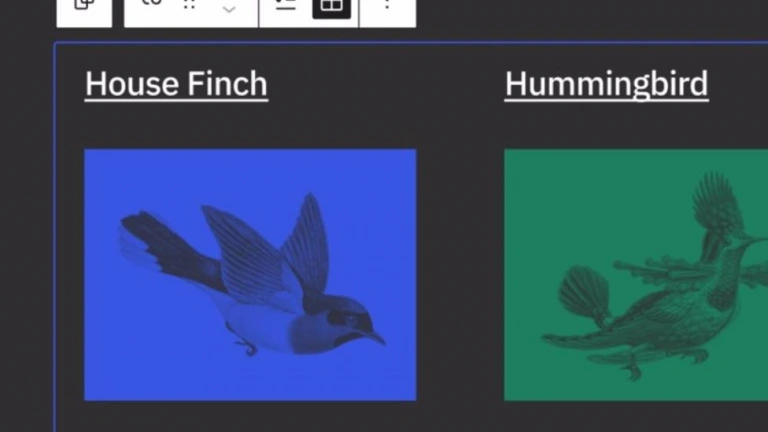Switch to list view layout icon
The height and width of the screenshot is (432, 768).
[285, 4]
